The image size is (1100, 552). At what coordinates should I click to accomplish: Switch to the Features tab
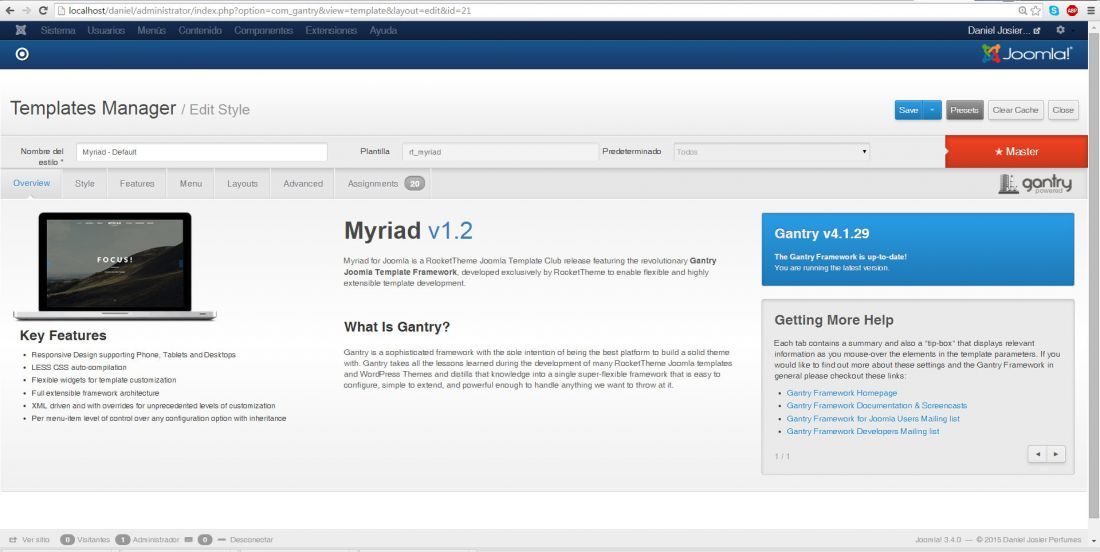pos(137,184)
